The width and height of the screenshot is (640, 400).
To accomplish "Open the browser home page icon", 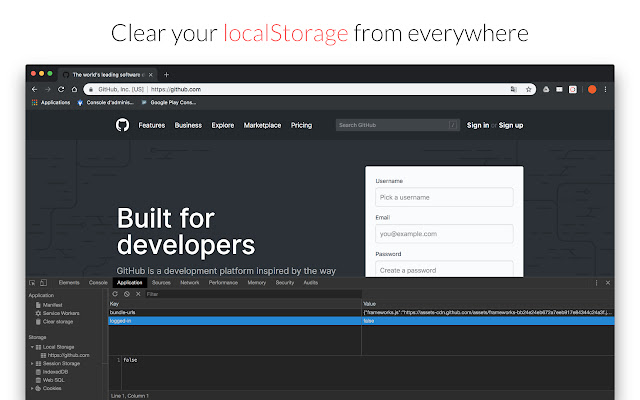I will (74, 89).
